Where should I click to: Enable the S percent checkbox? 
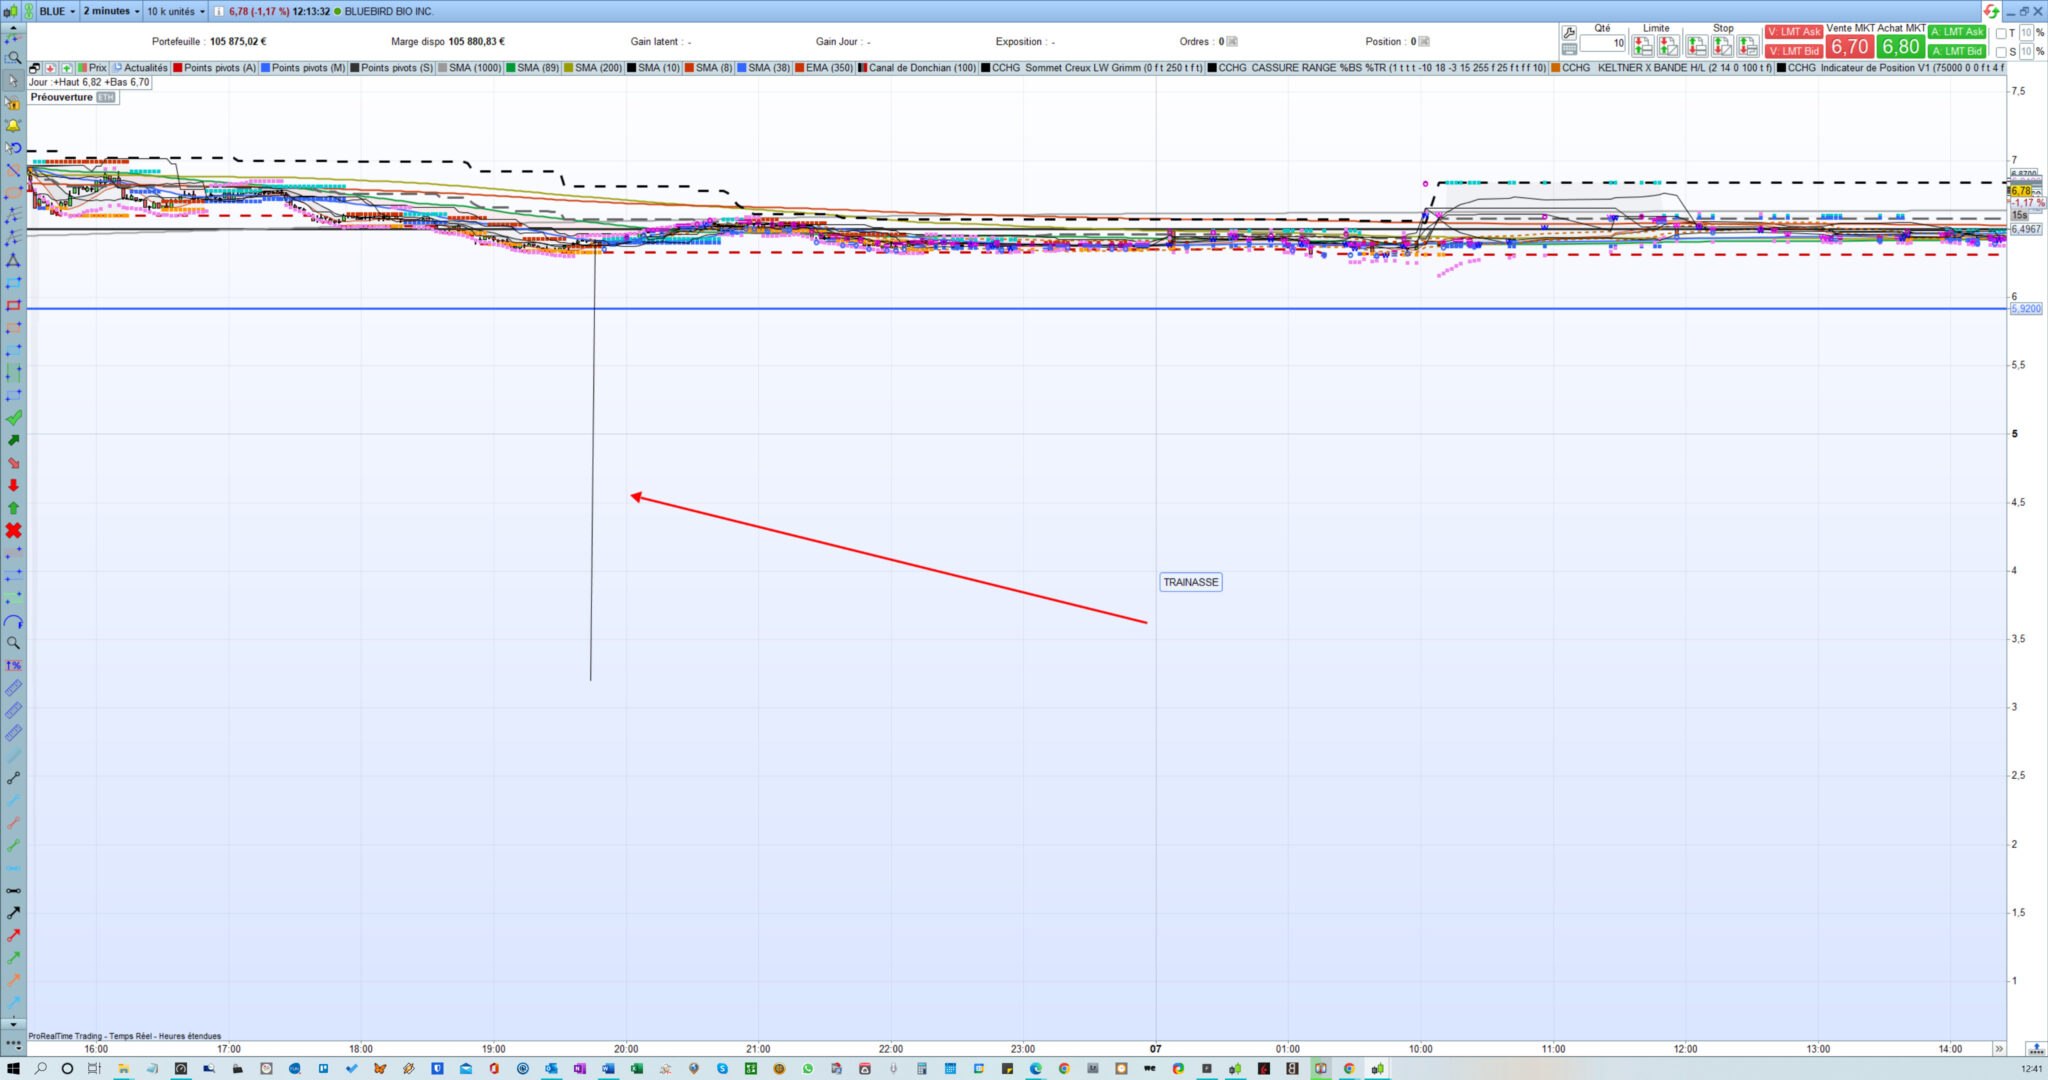(2001, 52)
